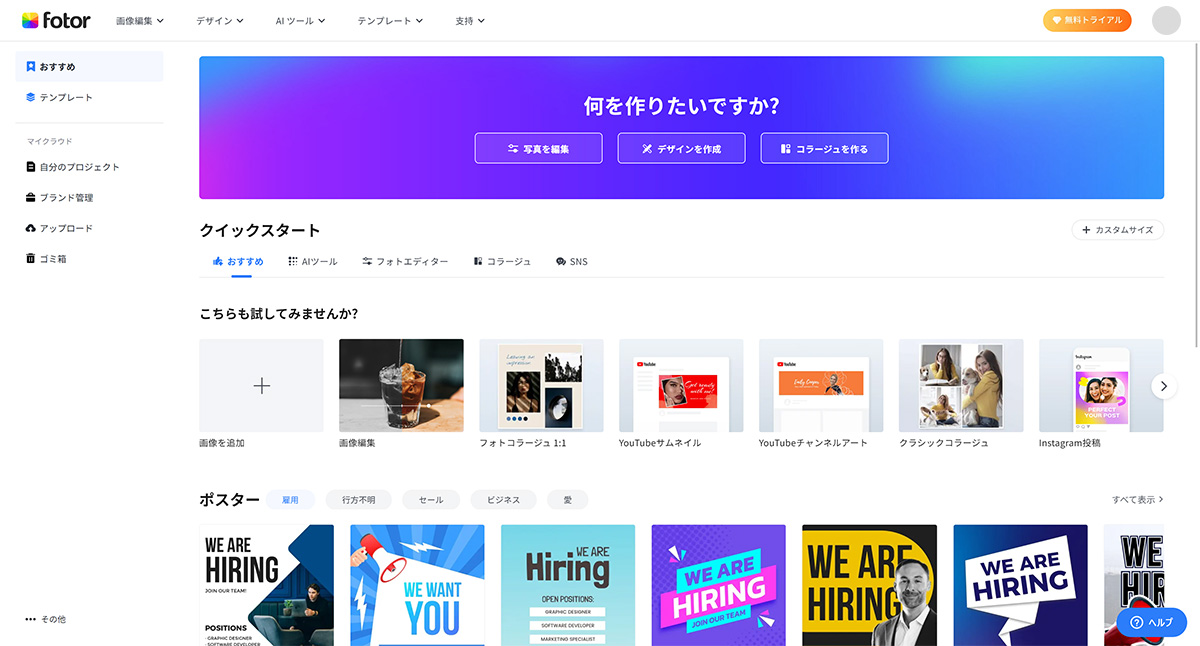Open 自分のプロジェクト in sidebar

point(89,168)
